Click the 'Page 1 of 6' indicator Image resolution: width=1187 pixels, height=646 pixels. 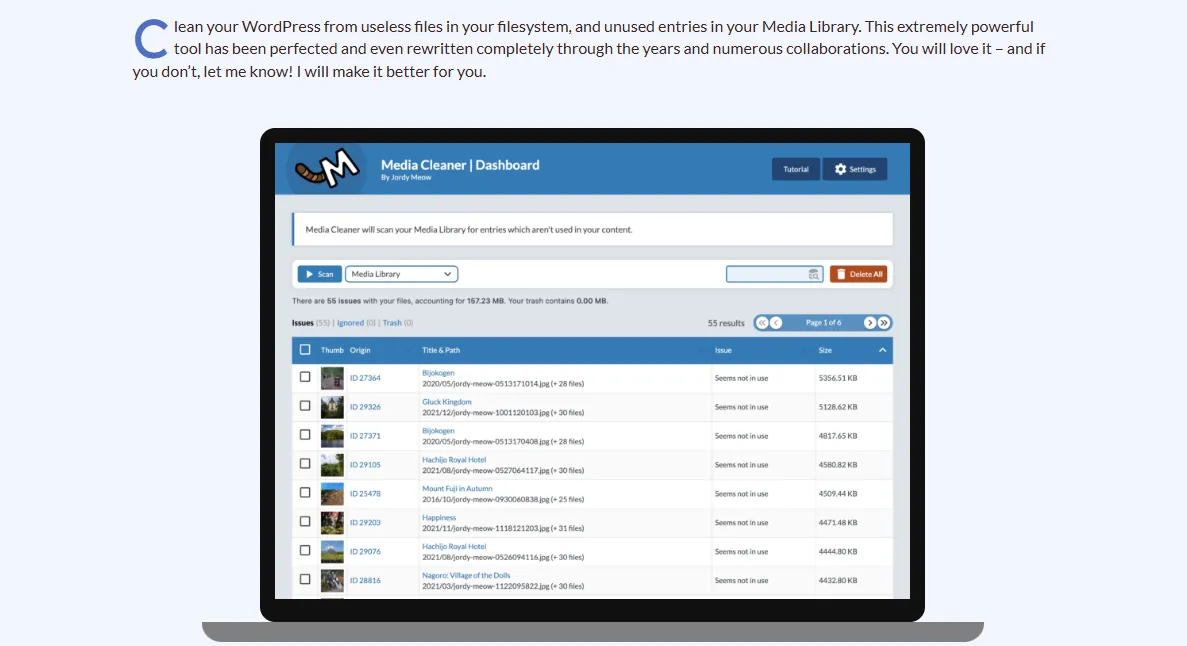pos(823,323)
